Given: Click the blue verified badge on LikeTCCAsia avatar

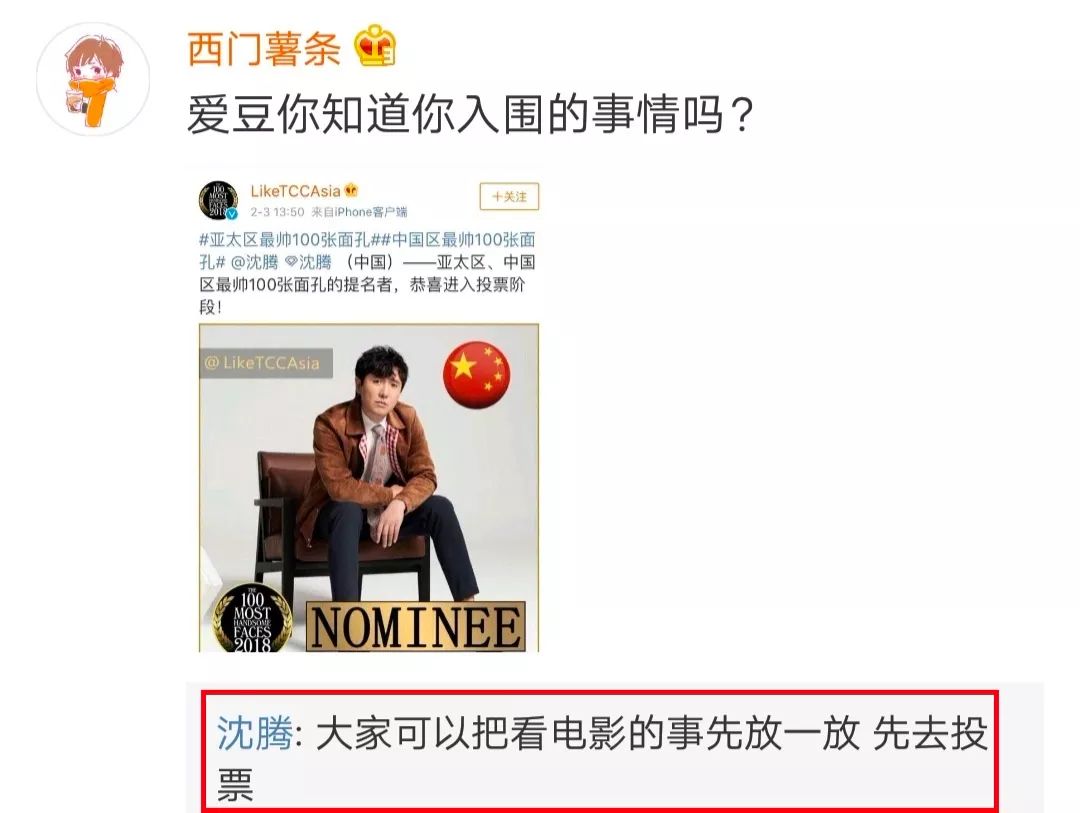Looking at the screenshot, I should (231, 214).
